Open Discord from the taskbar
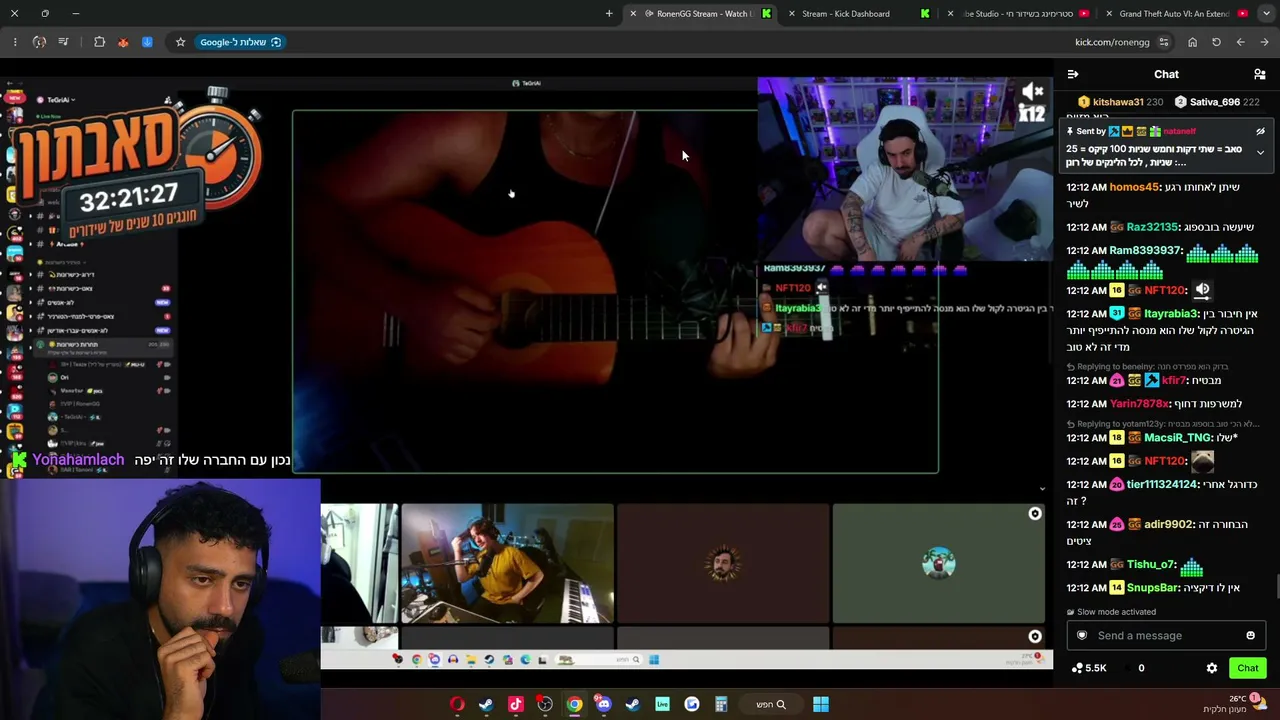Viewport: 1280px width, 720px height. 603,704
